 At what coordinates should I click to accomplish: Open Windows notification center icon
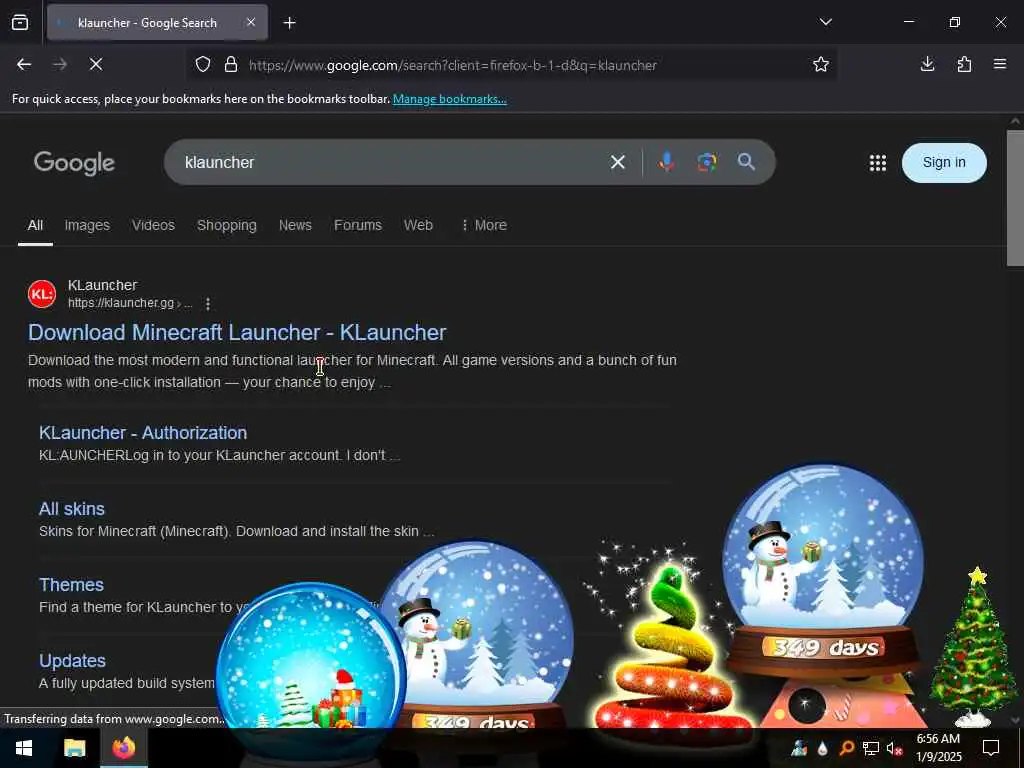click(x=991, y=748)
